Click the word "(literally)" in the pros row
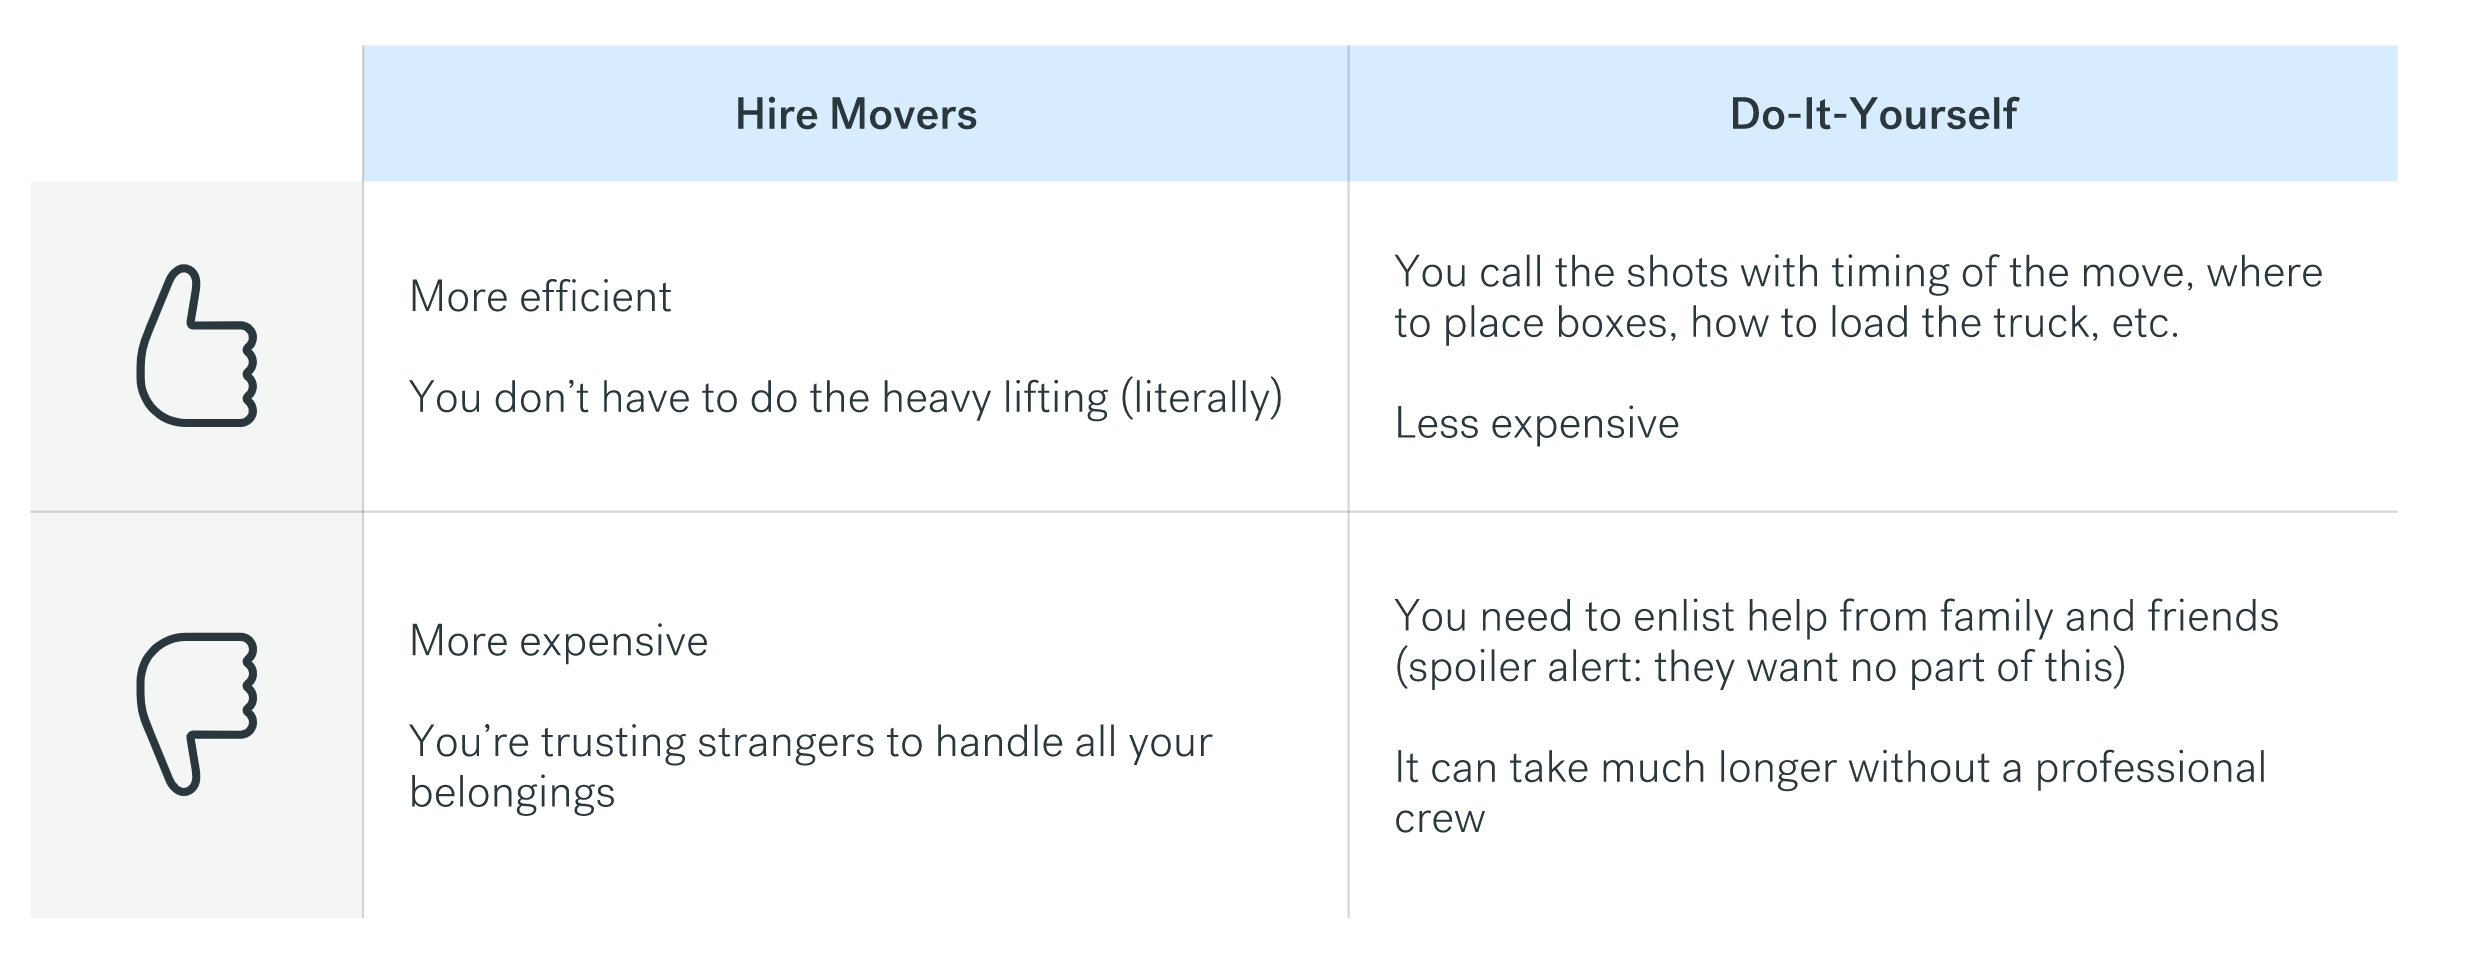 [x=1201, y=398]
